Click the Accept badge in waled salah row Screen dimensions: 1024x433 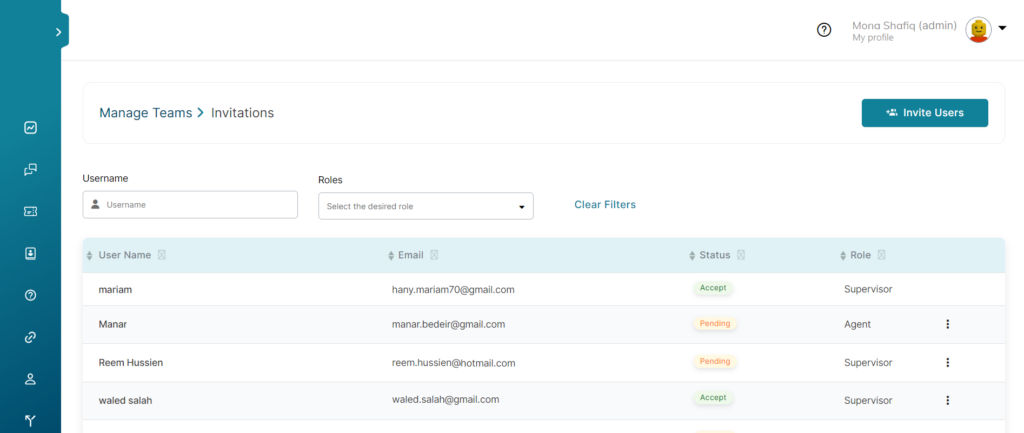click(x=713, y=397)
